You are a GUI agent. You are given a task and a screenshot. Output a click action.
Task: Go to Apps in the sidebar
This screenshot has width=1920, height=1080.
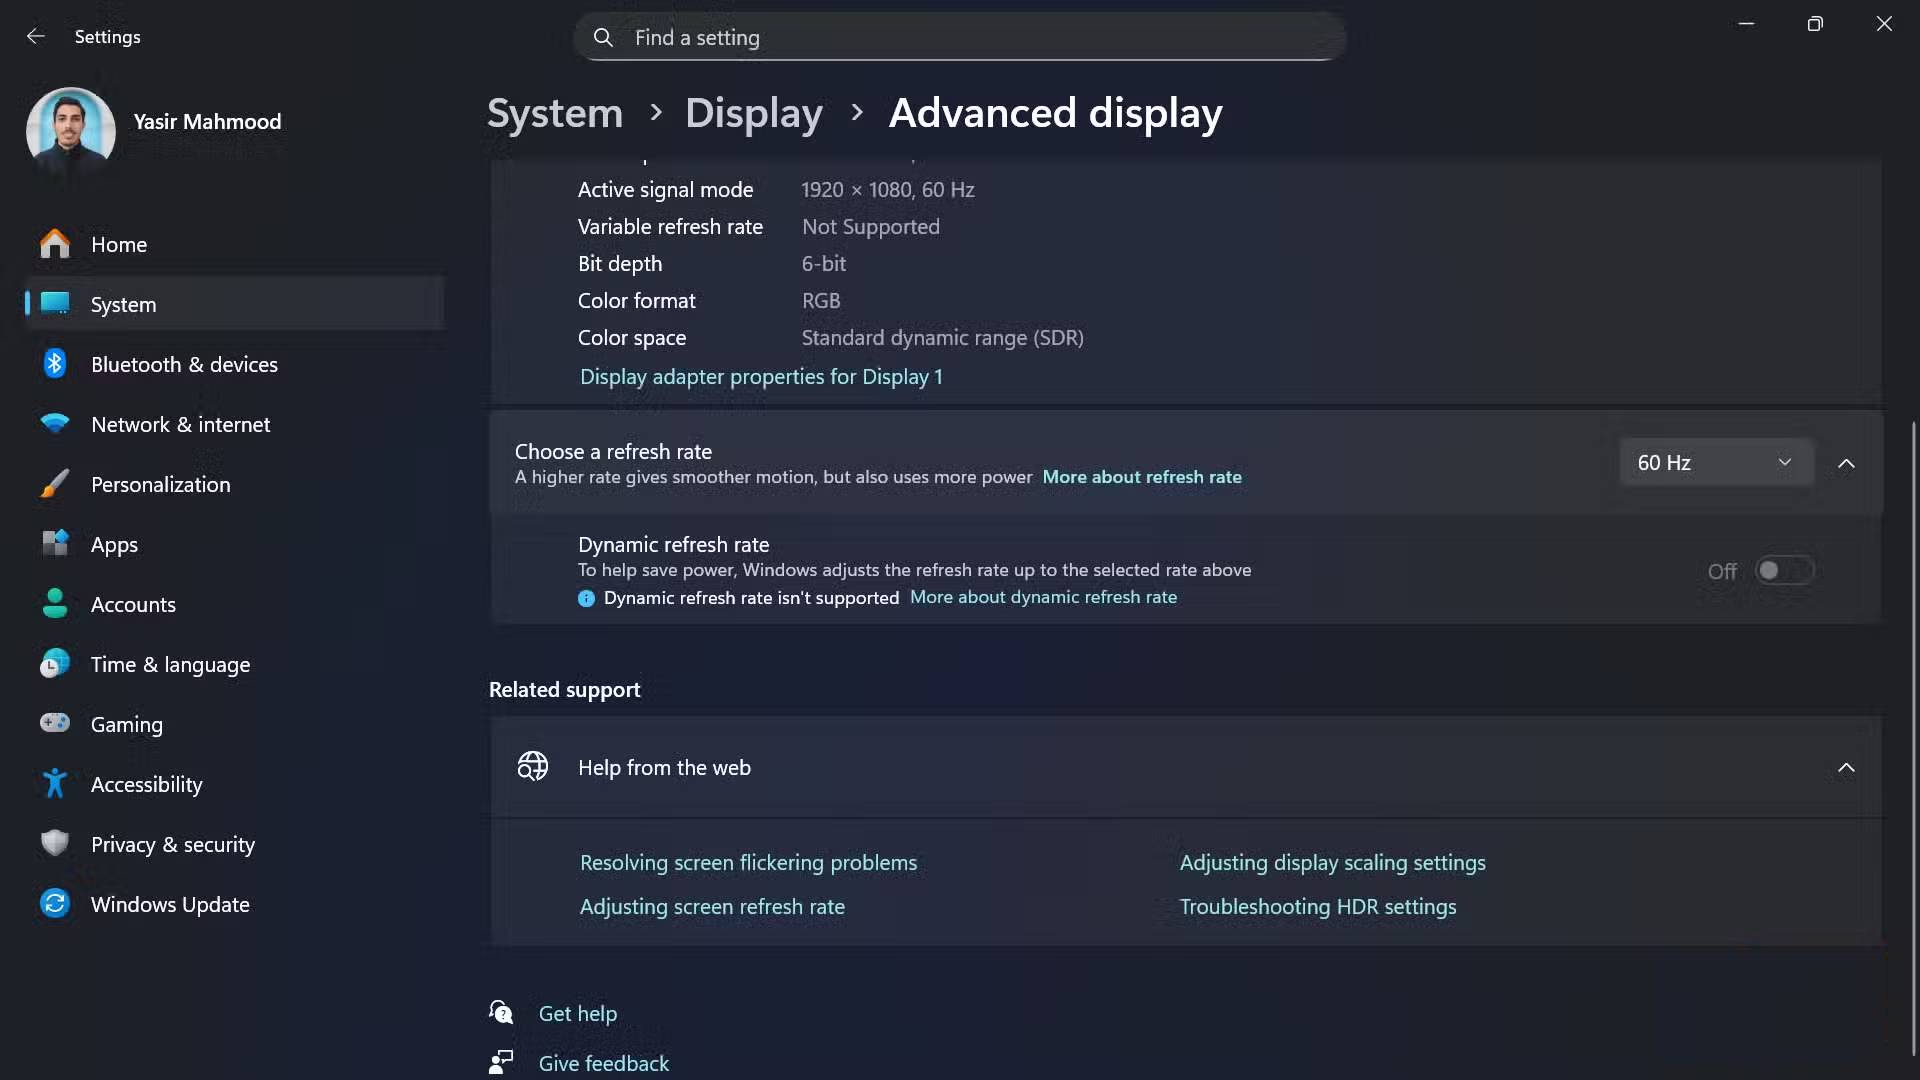click(x=114, y=545)
